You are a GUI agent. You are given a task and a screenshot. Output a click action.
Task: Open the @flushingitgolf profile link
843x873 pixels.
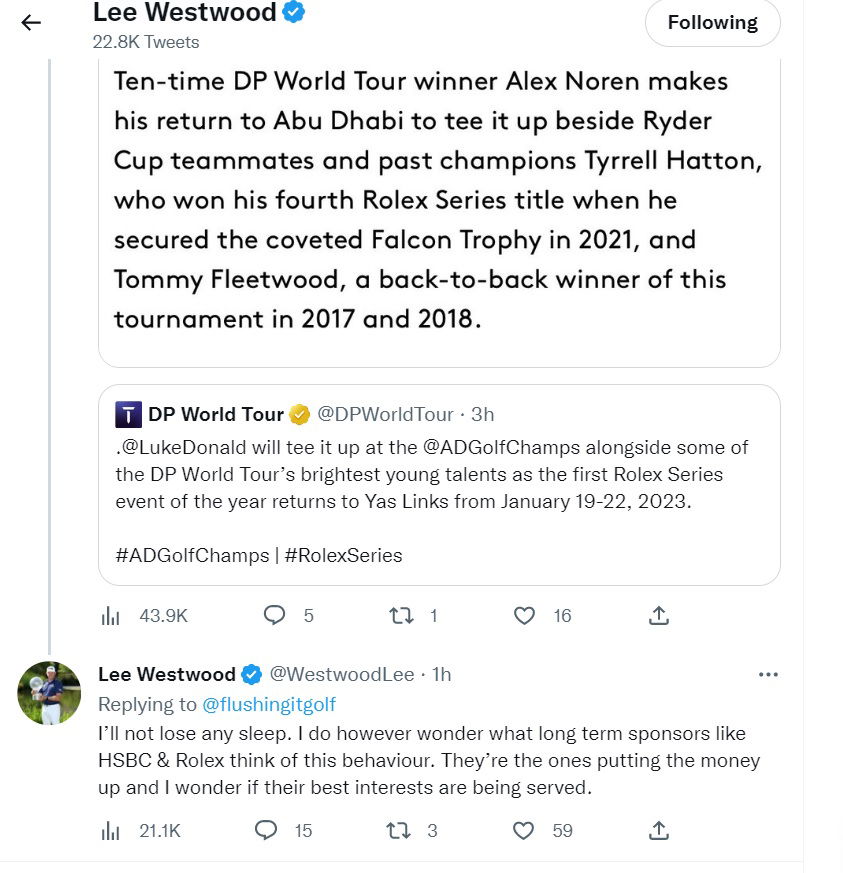pyautogui.click(x=269, y=705)
